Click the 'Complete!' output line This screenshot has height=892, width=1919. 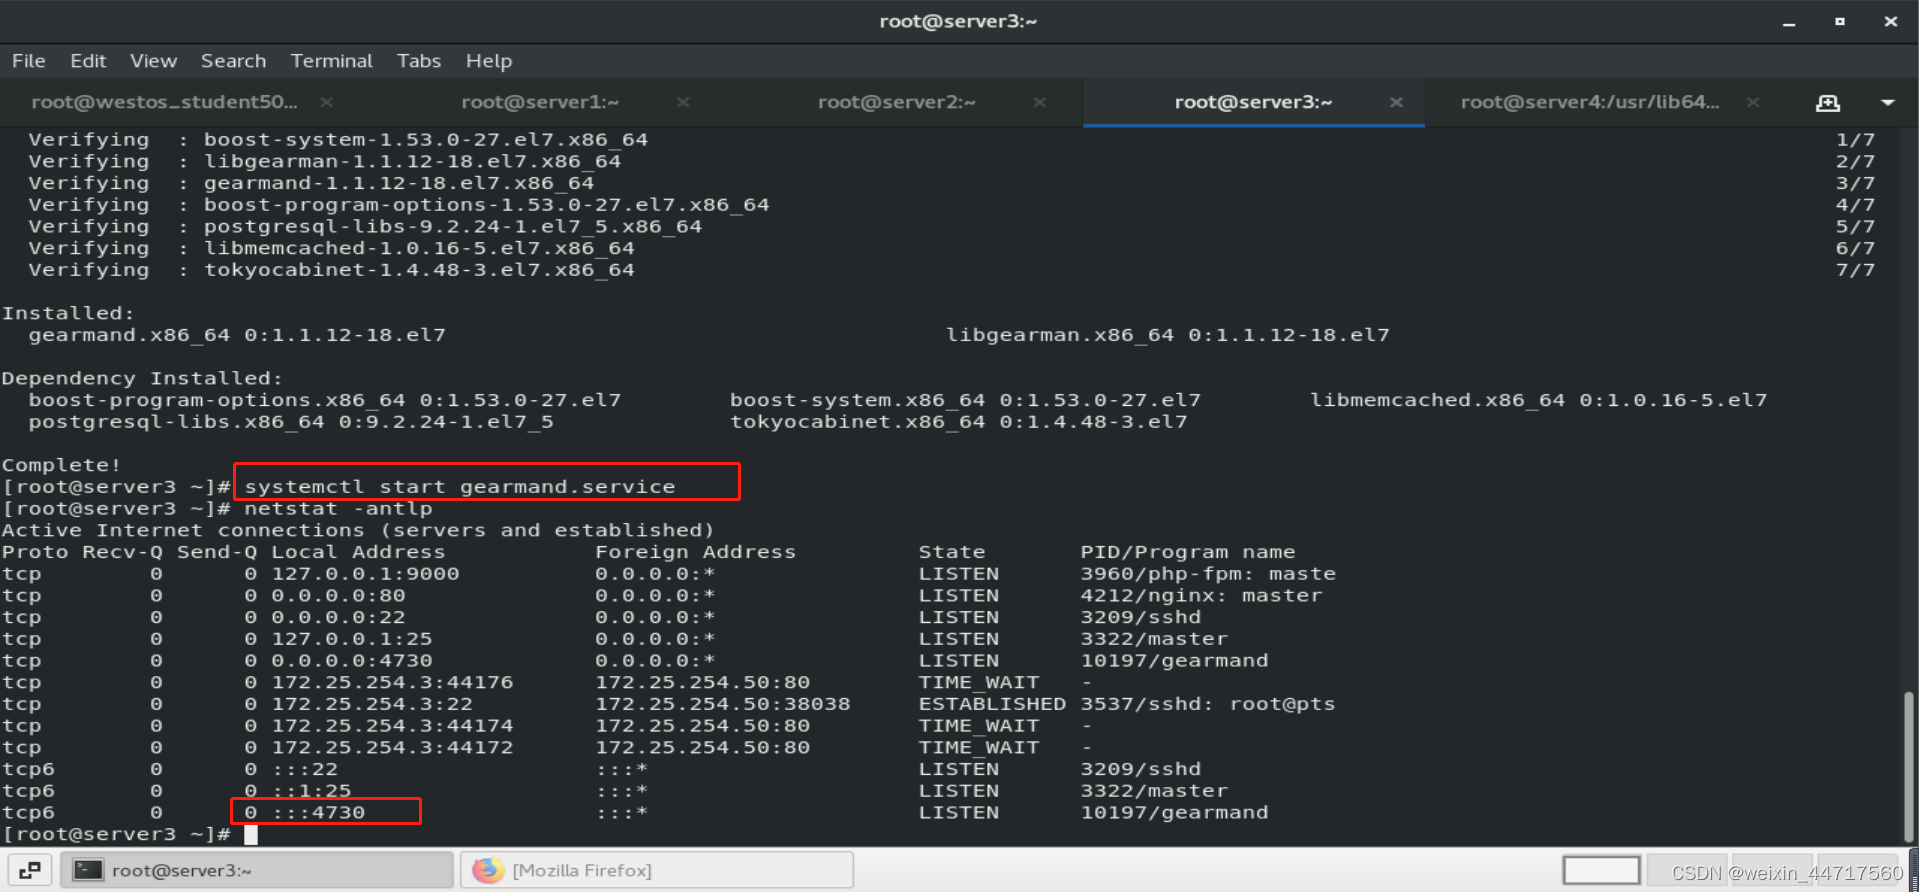61,465
